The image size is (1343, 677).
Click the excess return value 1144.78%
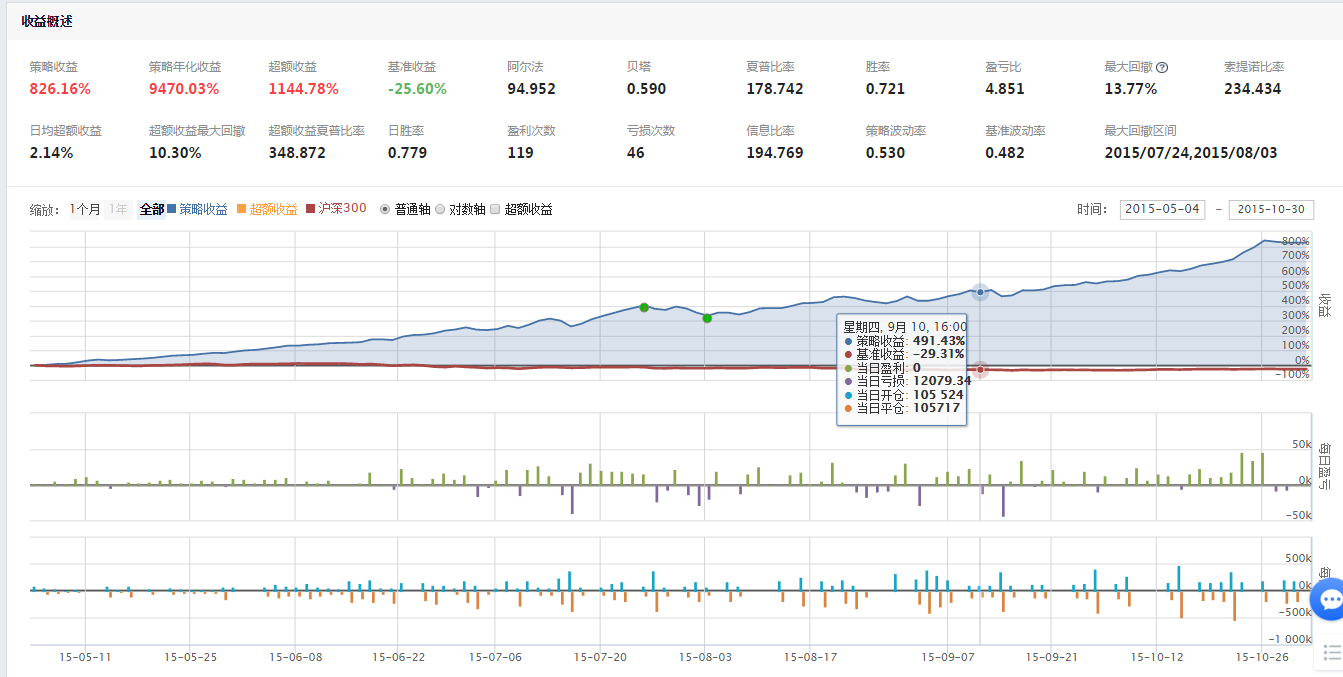(304, 89)
